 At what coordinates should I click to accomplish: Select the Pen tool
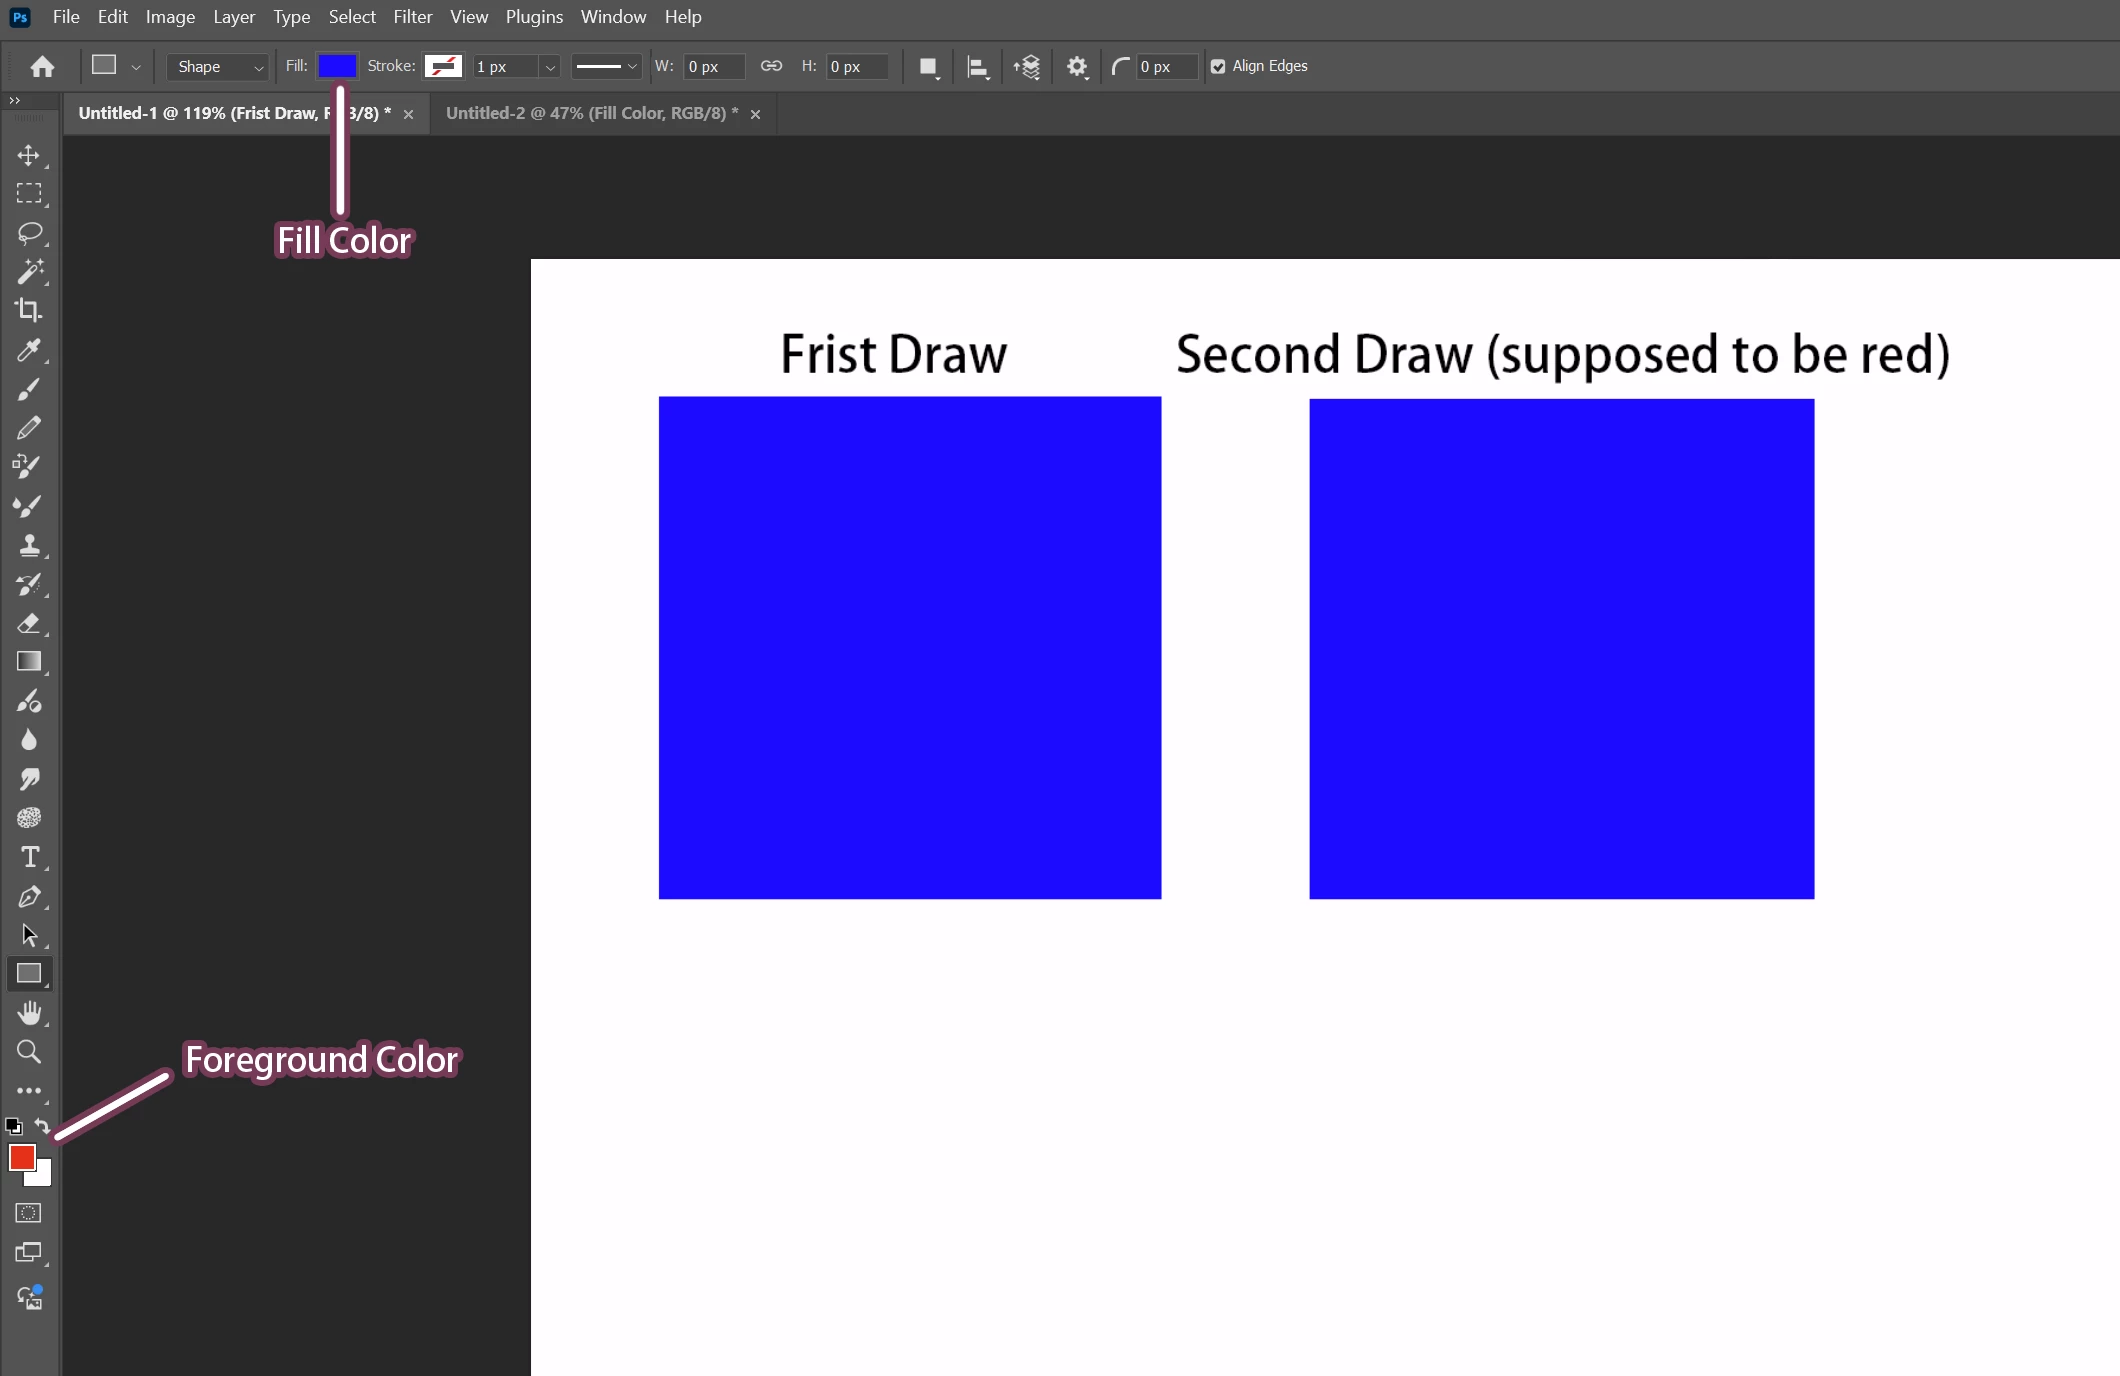(x=29, y=897)
